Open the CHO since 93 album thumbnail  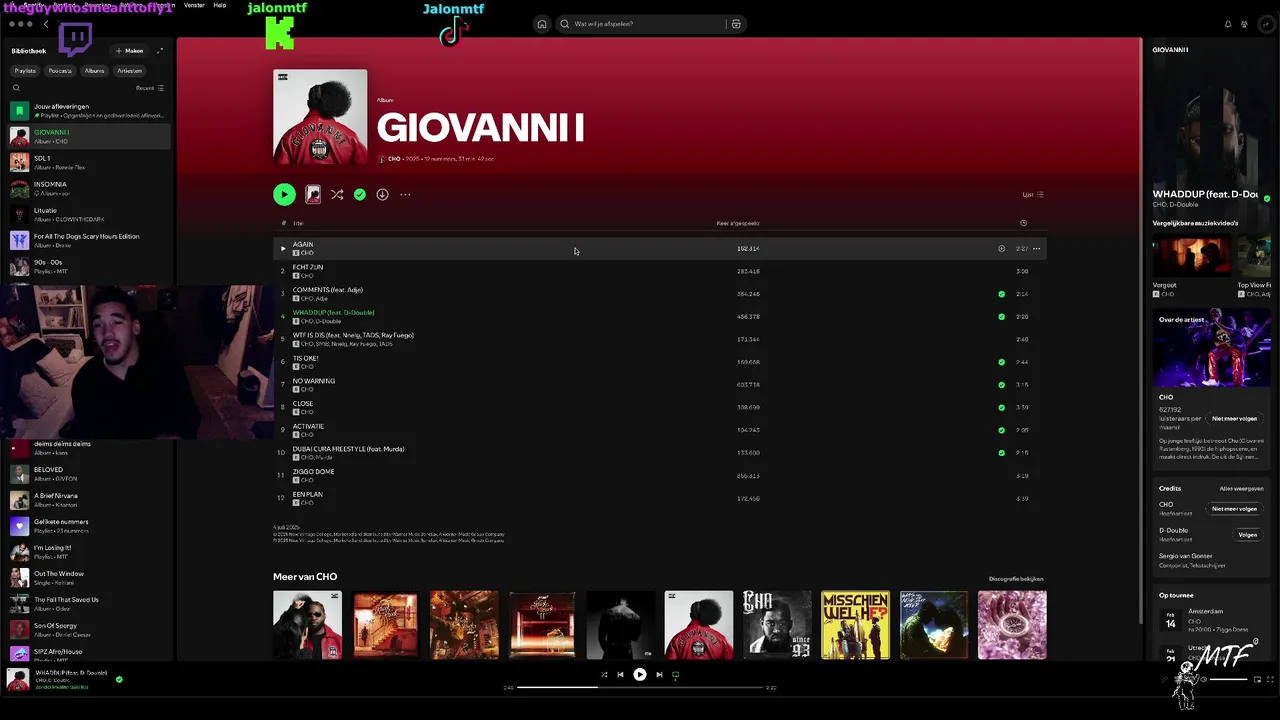[x=777, y=625]
